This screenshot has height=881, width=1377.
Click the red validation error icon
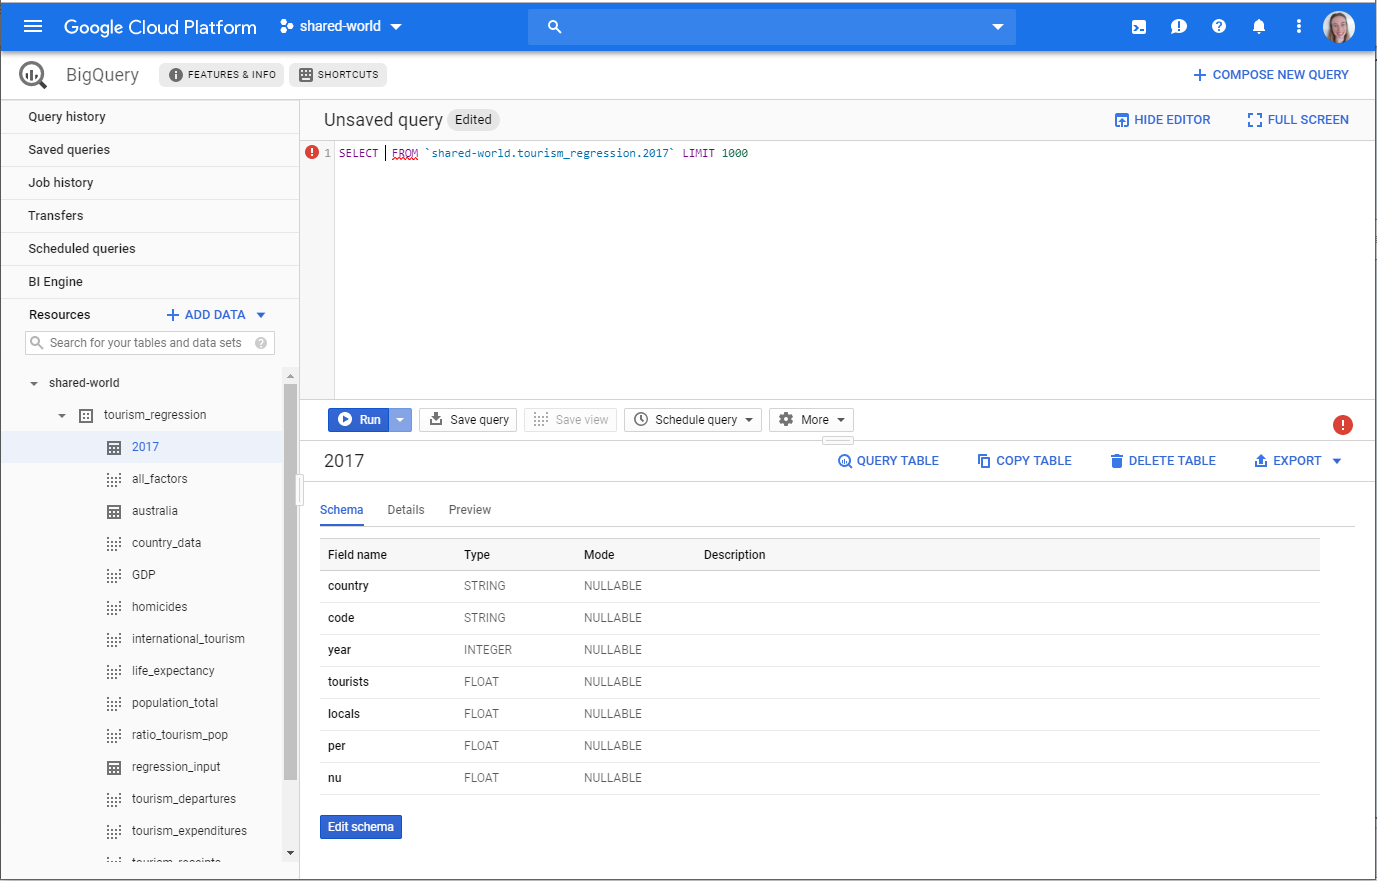[x=1343, y=425]
